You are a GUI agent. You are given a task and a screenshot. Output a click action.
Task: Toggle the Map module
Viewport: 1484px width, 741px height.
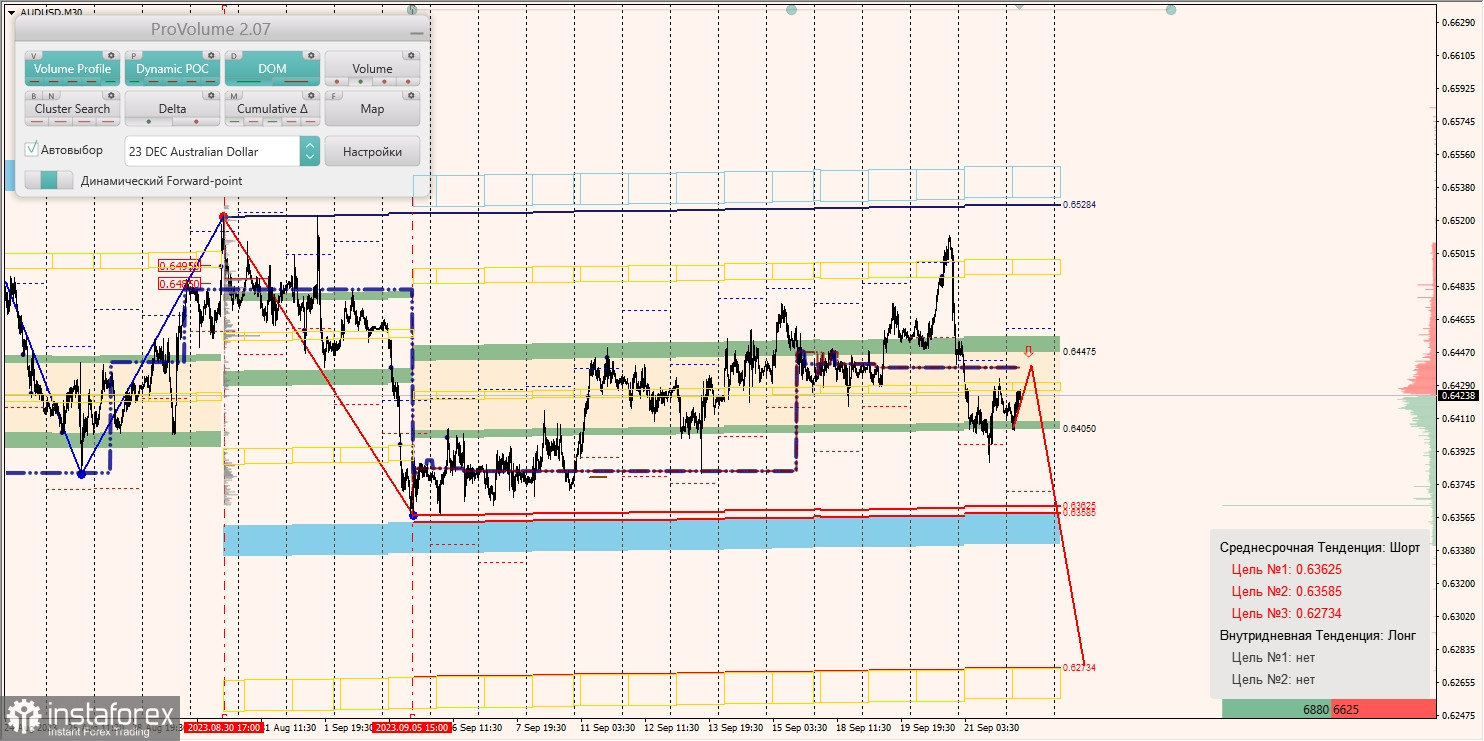pos(372,109)
